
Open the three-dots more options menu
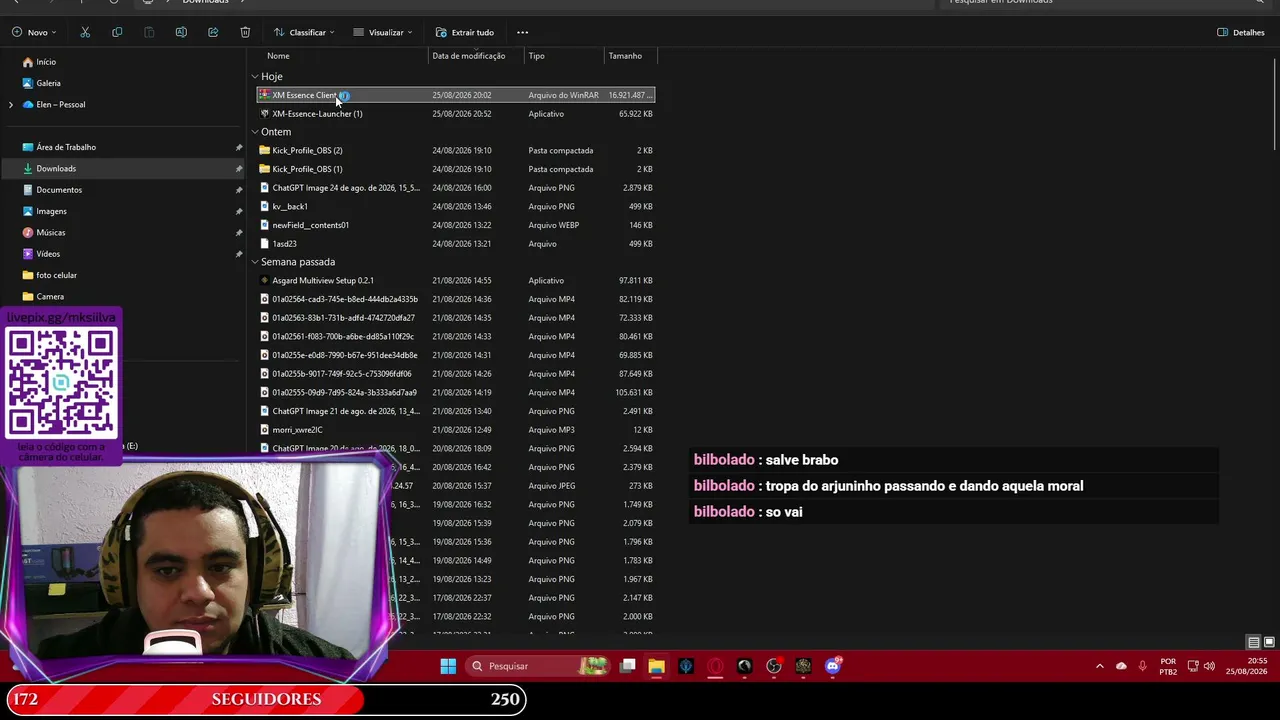coord(522,32)
